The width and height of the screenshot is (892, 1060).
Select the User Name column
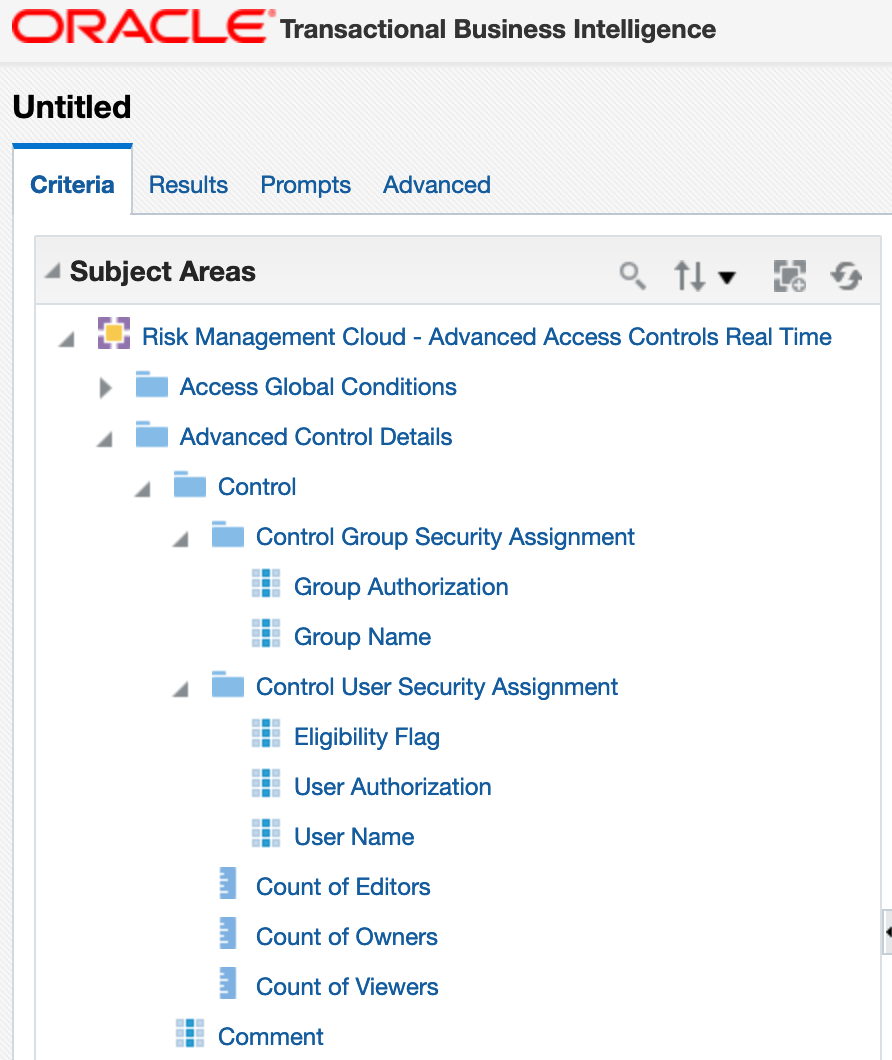354,837
